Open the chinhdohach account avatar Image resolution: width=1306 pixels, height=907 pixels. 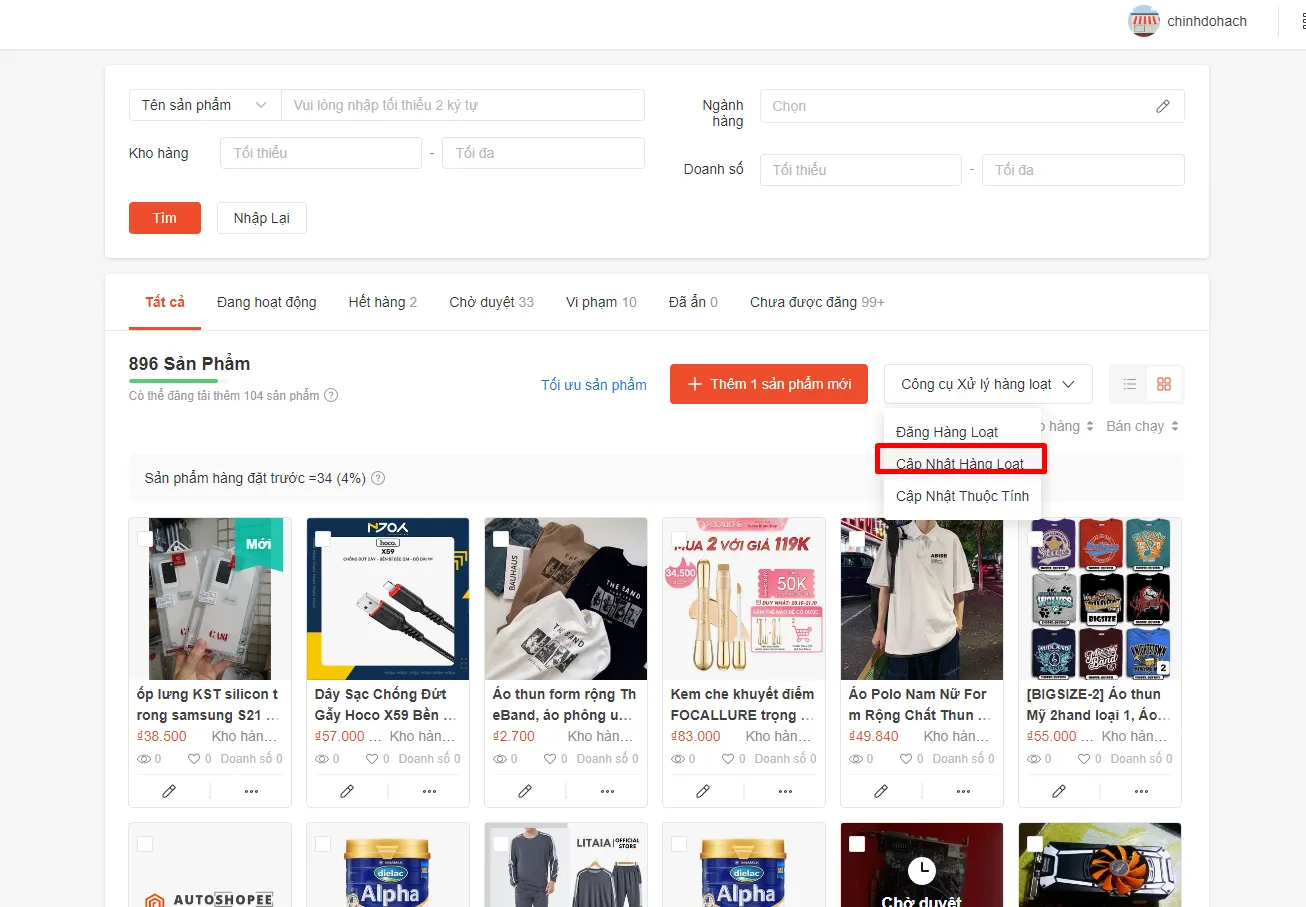point(1144,21)
